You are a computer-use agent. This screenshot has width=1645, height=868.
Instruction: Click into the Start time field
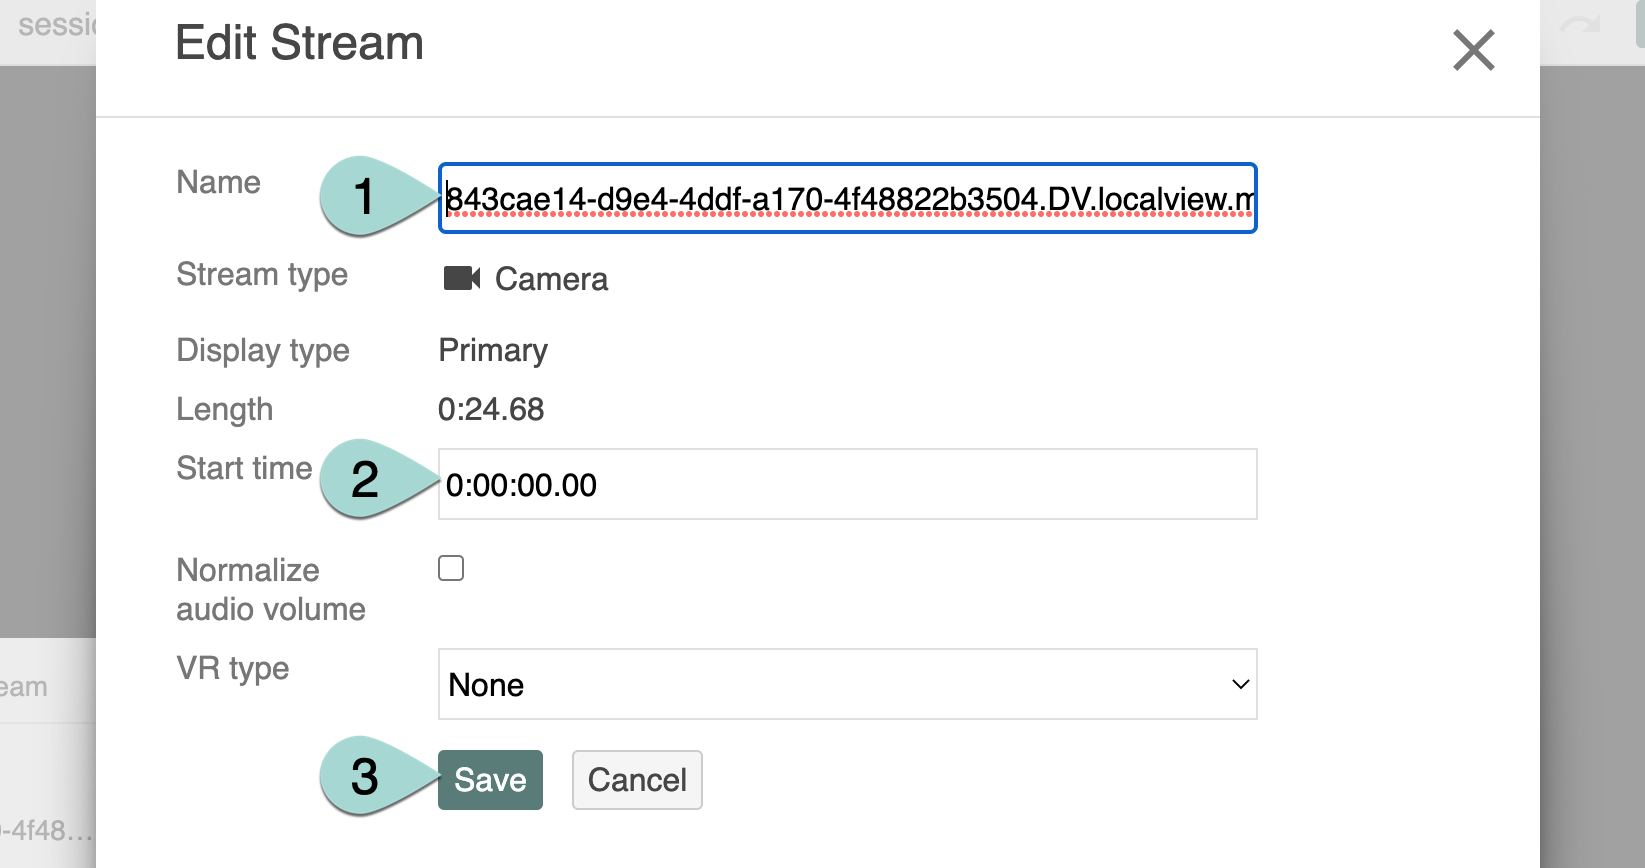click(846, 484)
